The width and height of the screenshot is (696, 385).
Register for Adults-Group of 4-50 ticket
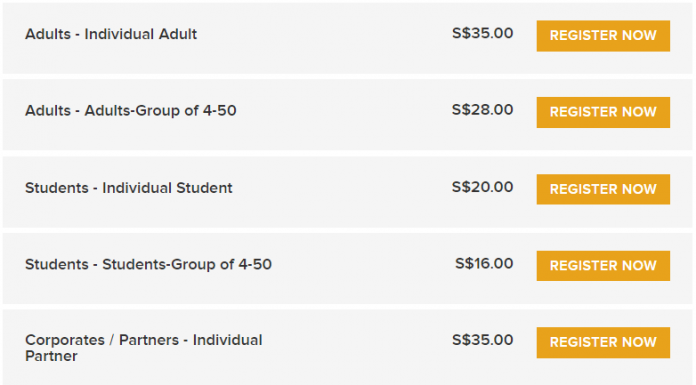603,112
